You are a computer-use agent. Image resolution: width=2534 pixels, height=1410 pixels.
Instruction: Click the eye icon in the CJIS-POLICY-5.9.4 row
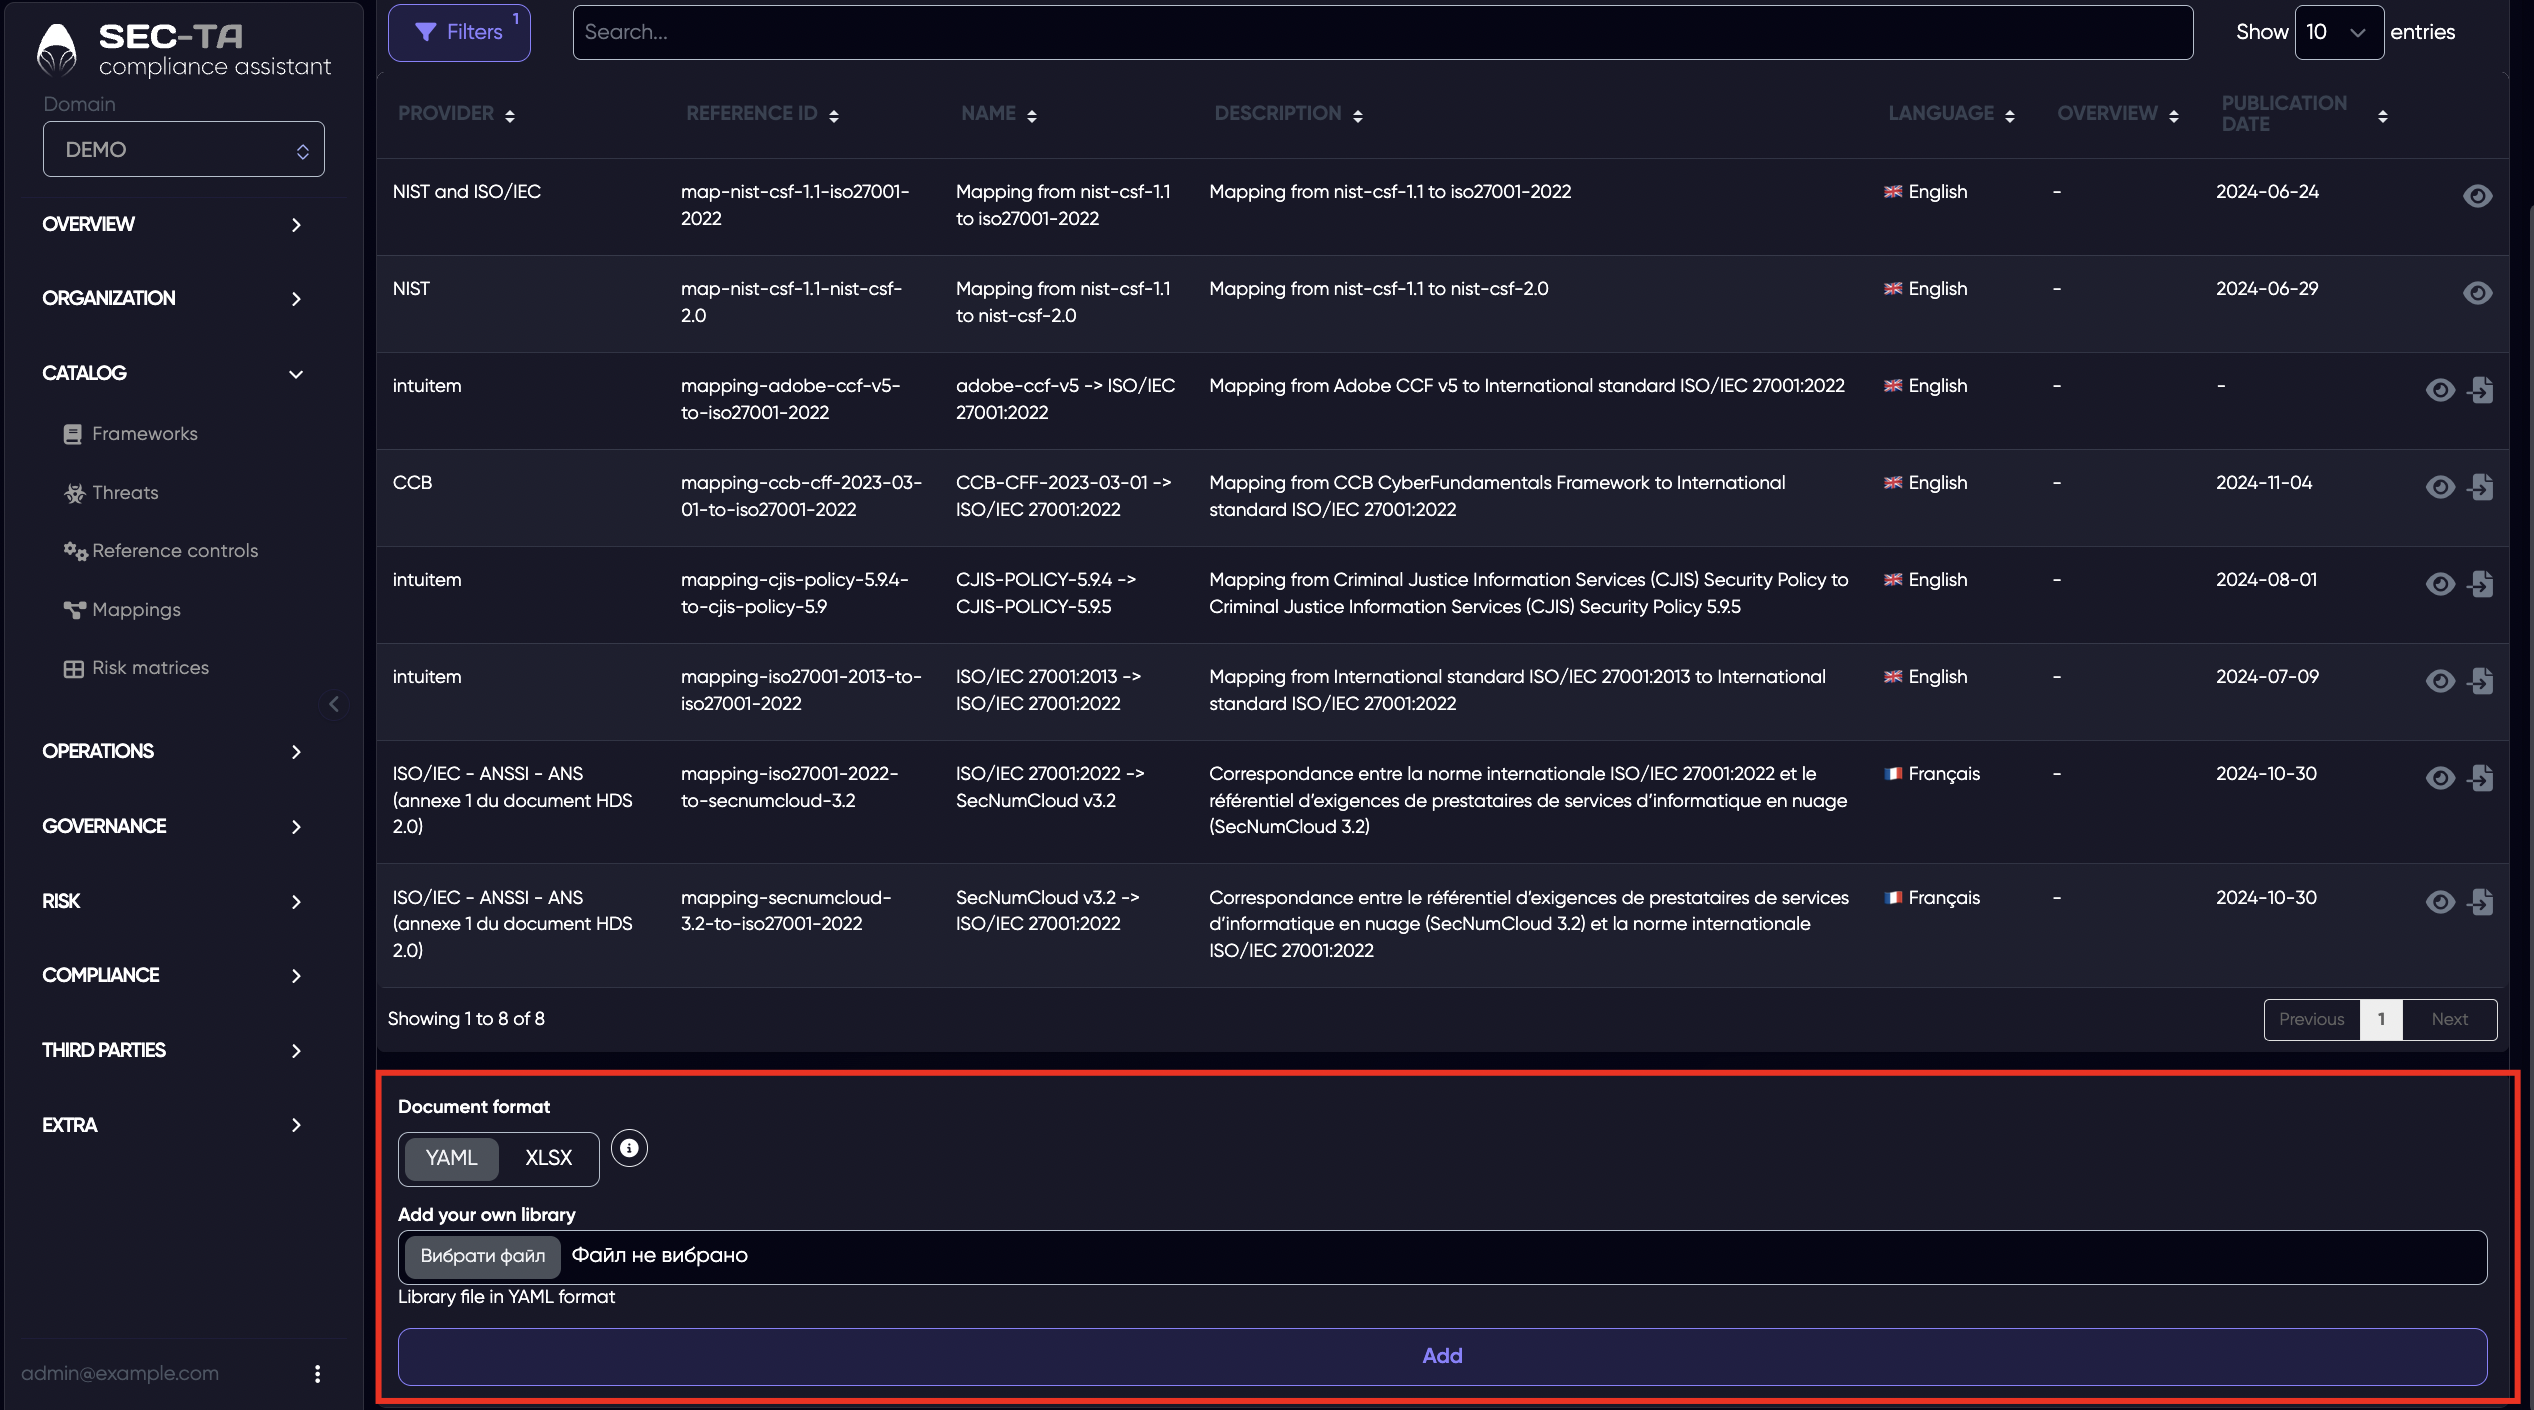point(2440,584)
